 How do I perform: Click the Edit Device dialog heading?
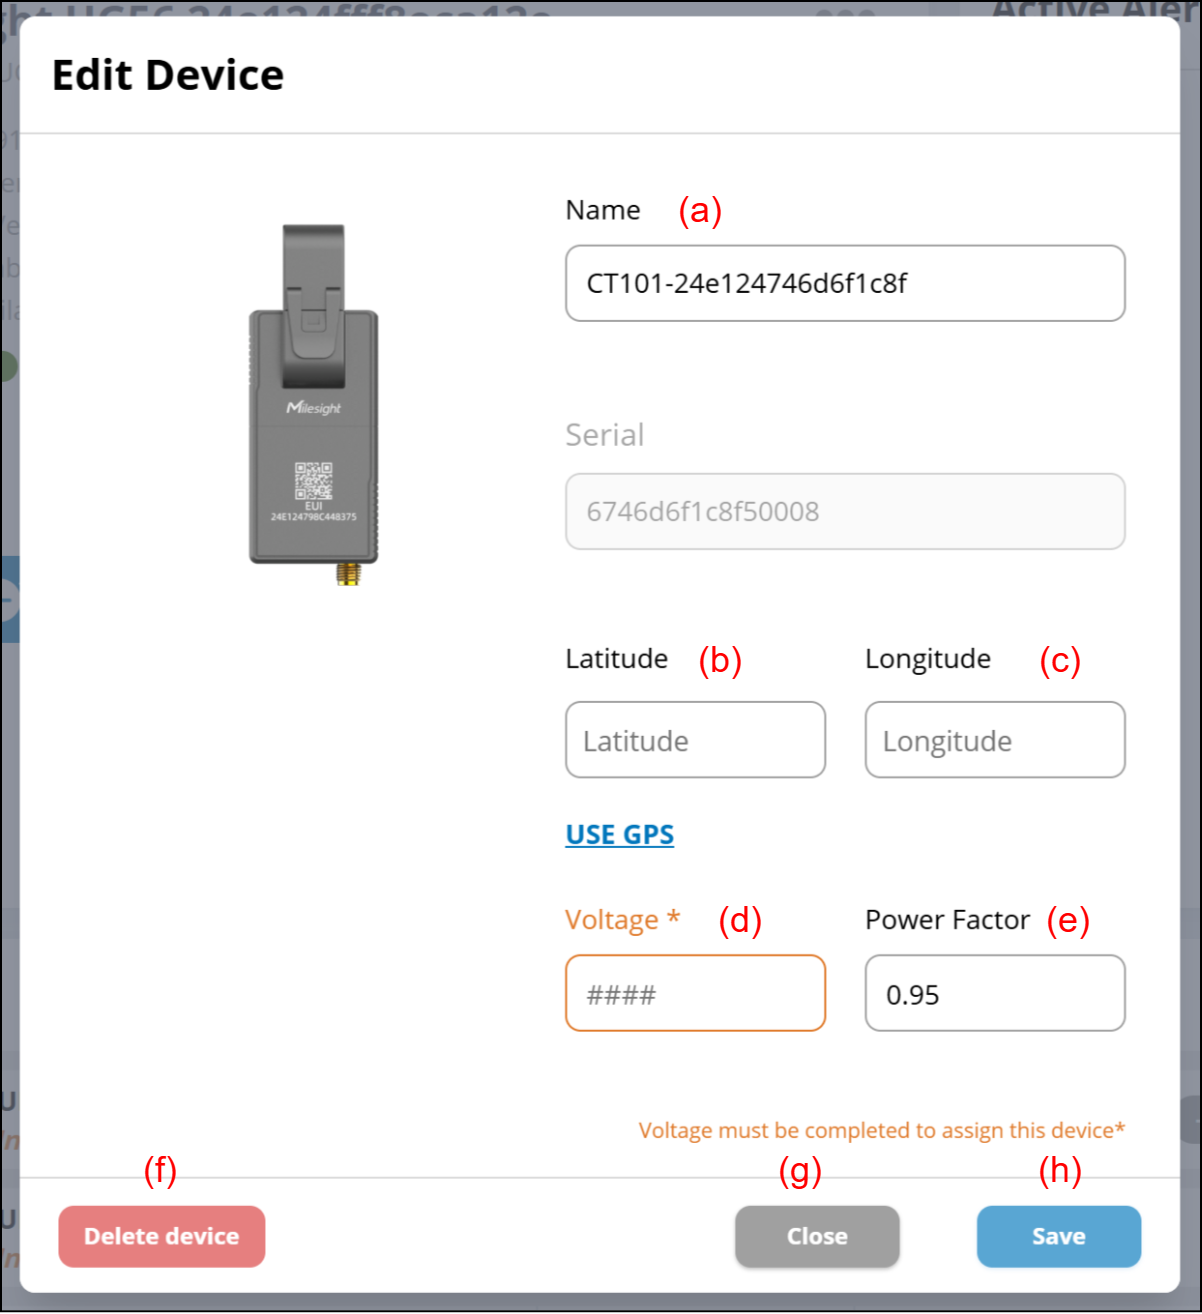pos(168,76)
